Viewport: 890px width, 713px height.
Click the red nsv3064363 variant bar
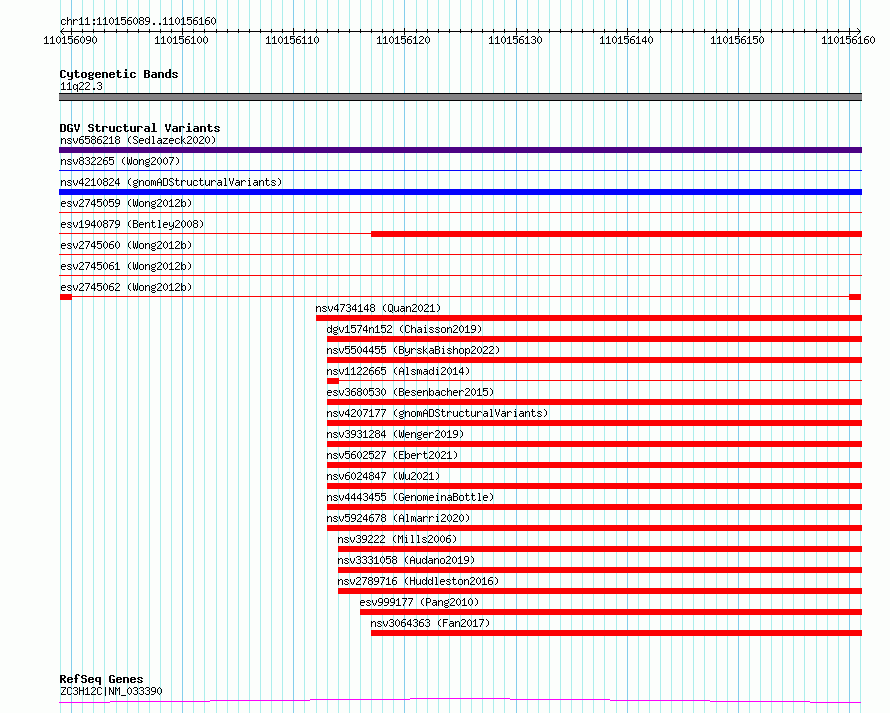point(616,633)
